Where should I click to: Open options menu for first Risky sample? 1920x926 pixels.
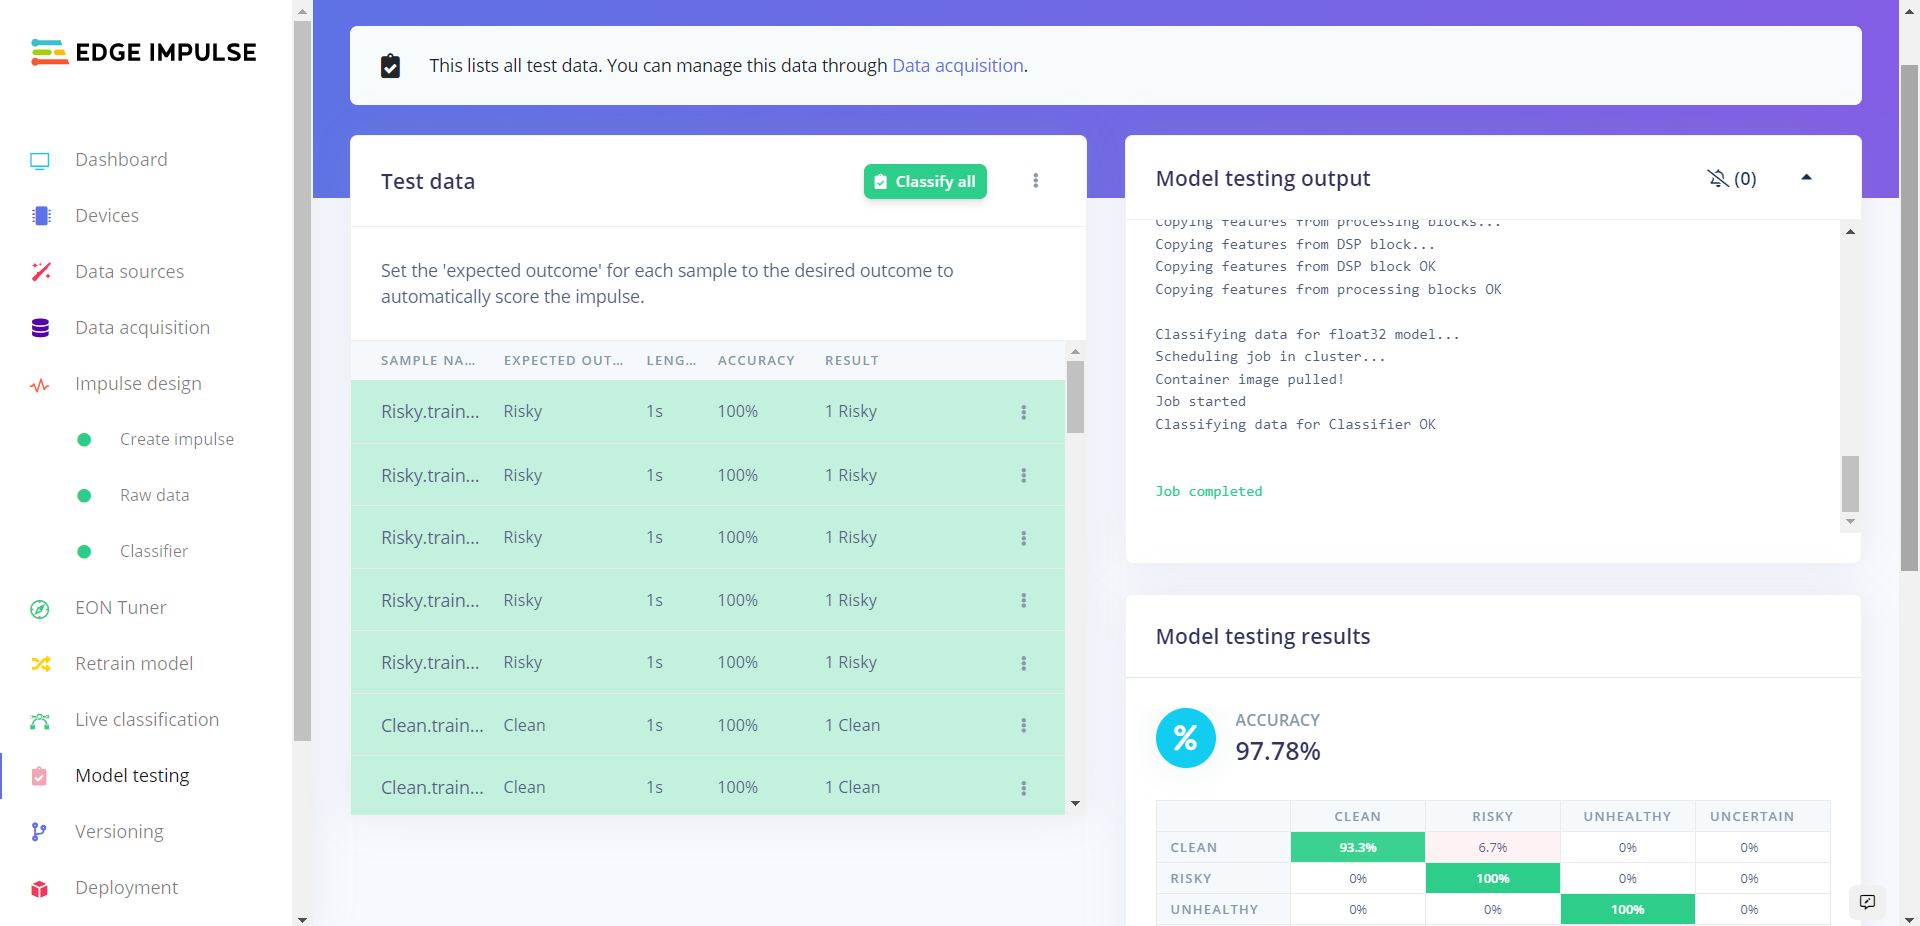pyautogui.click(x=1023, y=412)
